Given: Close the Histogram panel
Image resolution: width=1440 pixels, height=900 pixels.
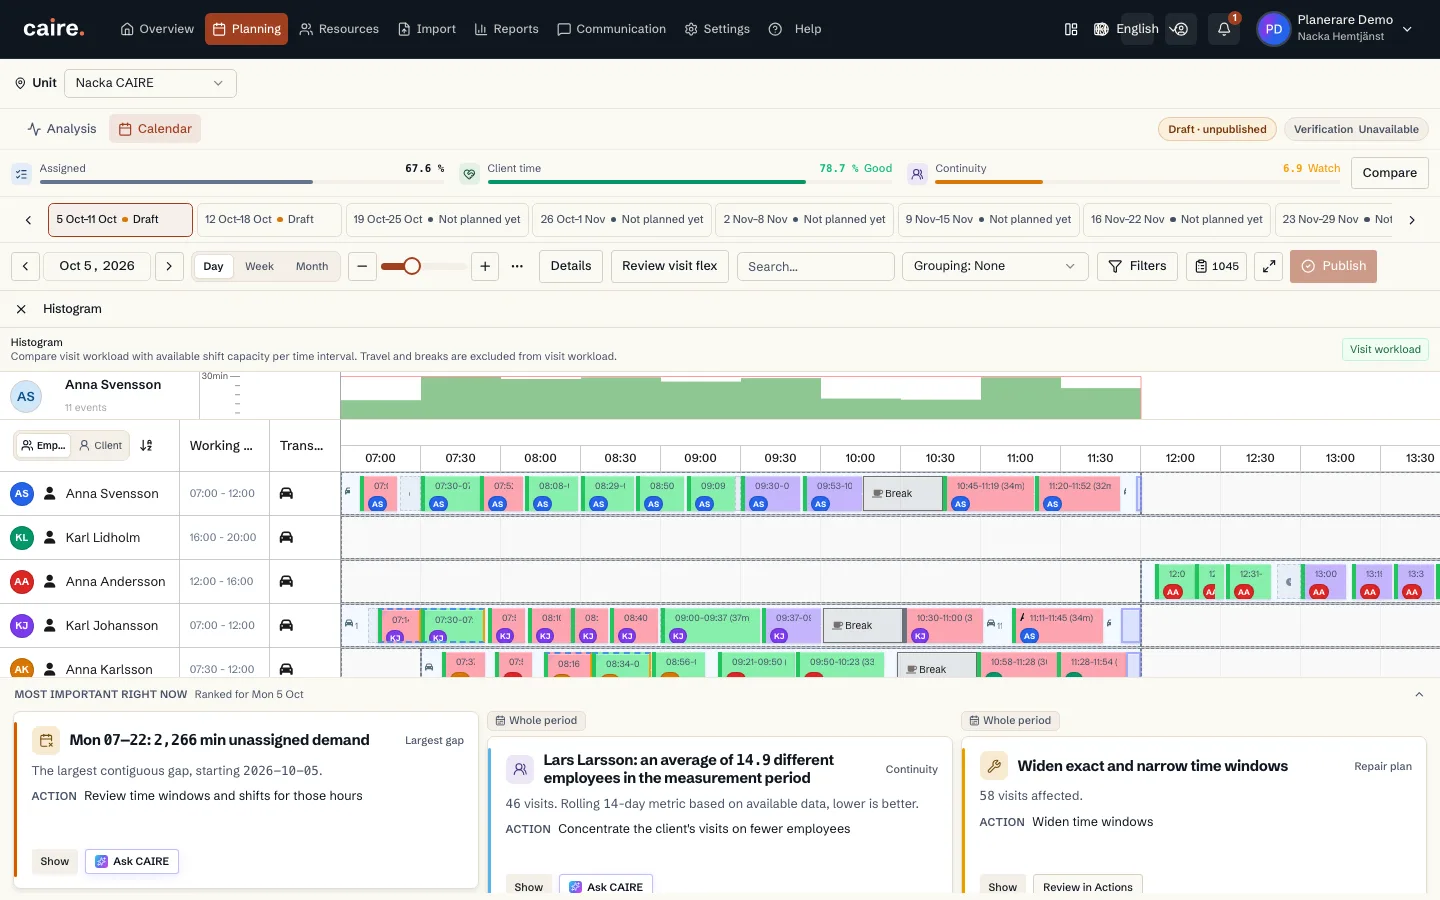Looking at the screenshot, I should [21, 309].
